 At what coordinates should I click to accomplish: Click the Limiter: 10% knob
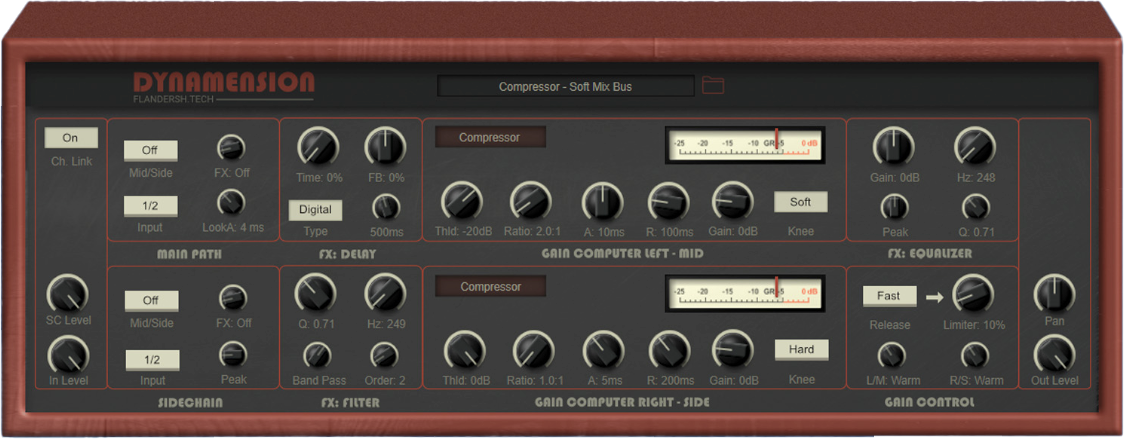[x=973, y=294]
